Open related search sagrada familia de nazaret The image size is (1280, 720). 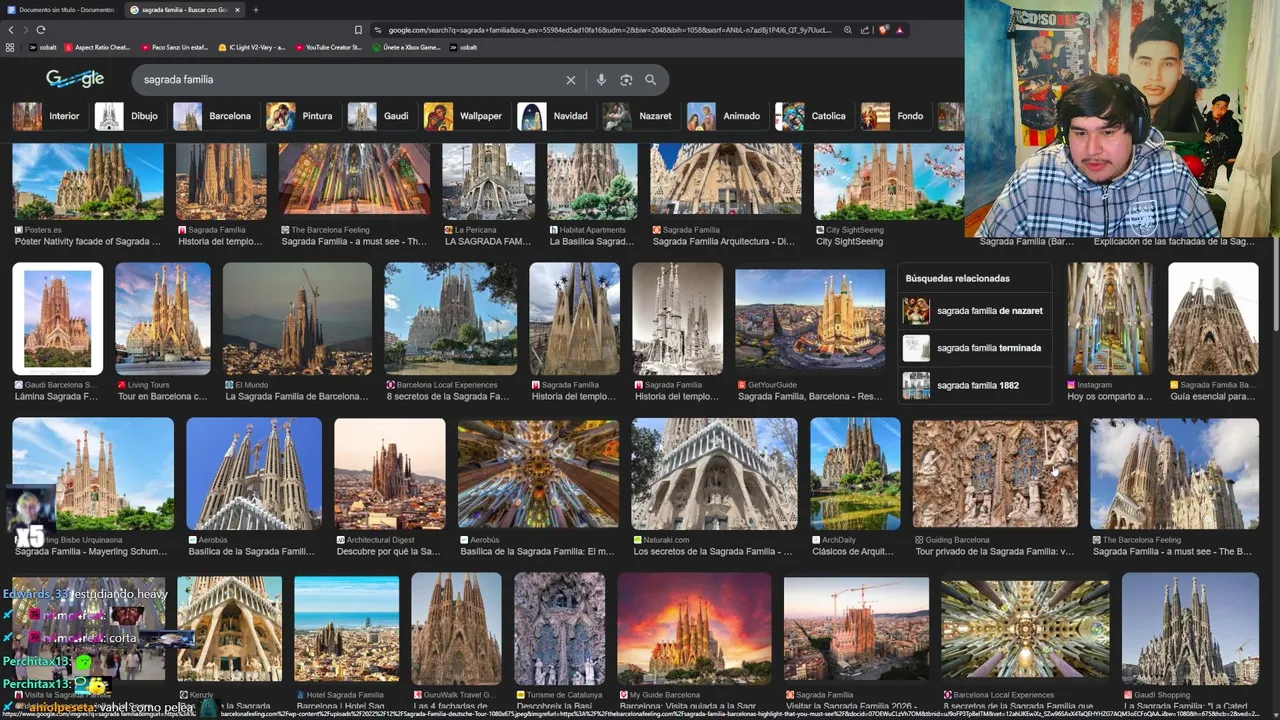(x=975, y=311)
